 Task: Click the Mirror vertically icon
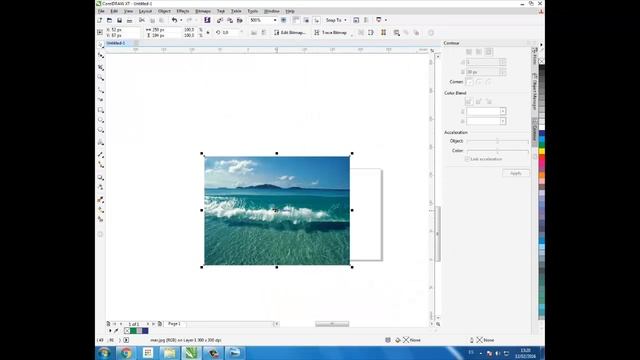[x=264, y=32]
